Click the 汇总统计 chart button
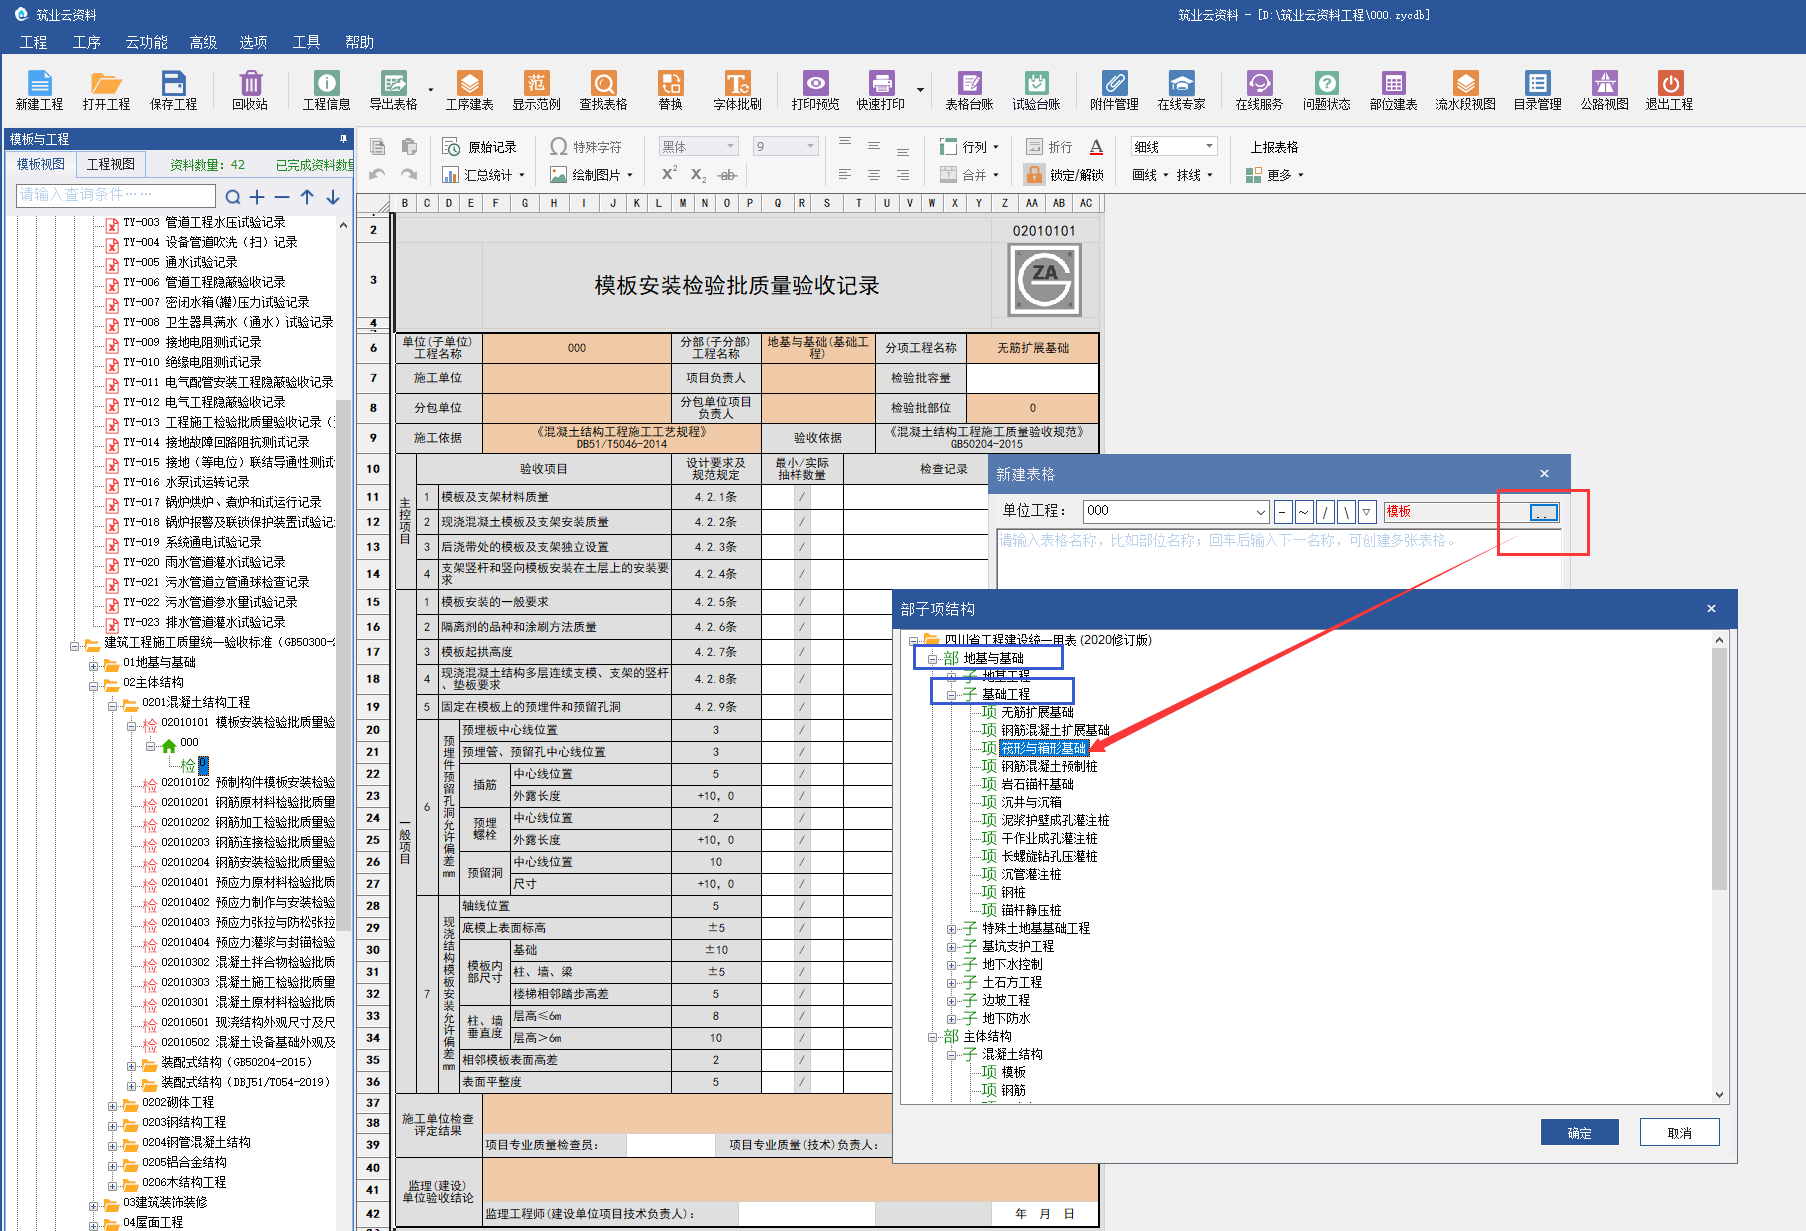The height and width of the screenshot is (1231, 1806). coord(483,175)
